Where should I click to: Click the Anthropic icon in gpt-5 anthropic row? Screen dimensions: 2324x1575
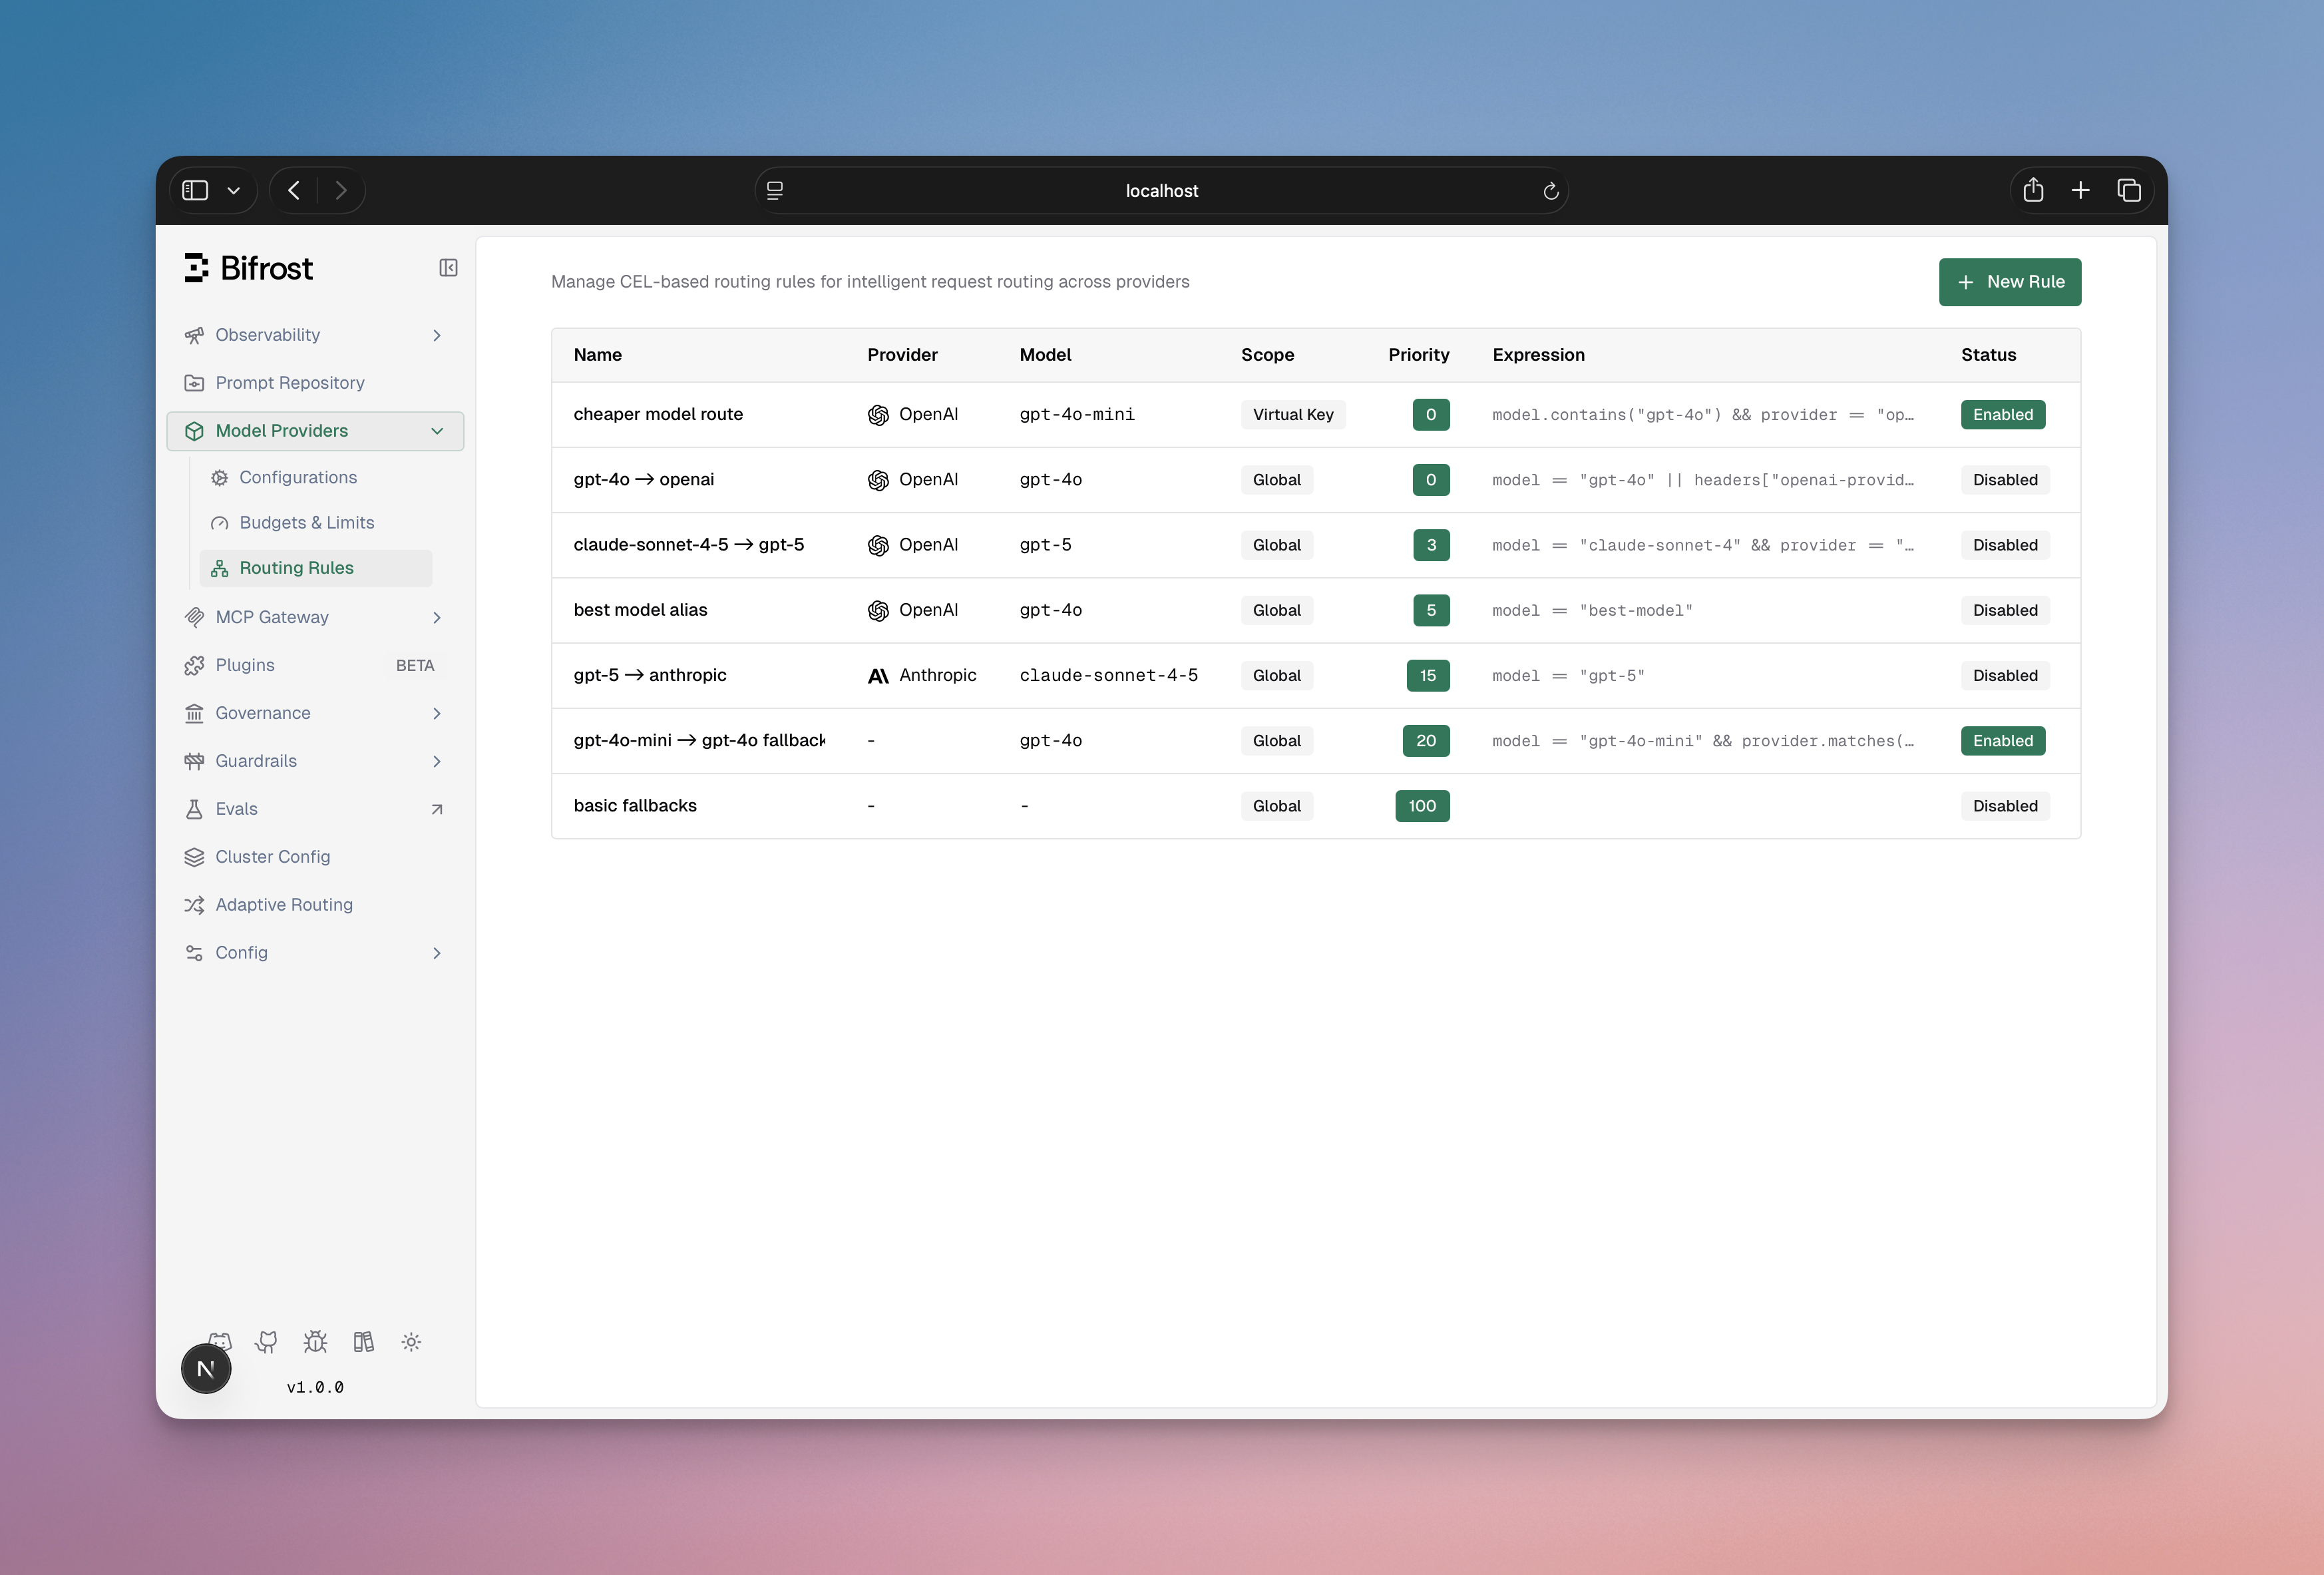[x=877, y=675]
